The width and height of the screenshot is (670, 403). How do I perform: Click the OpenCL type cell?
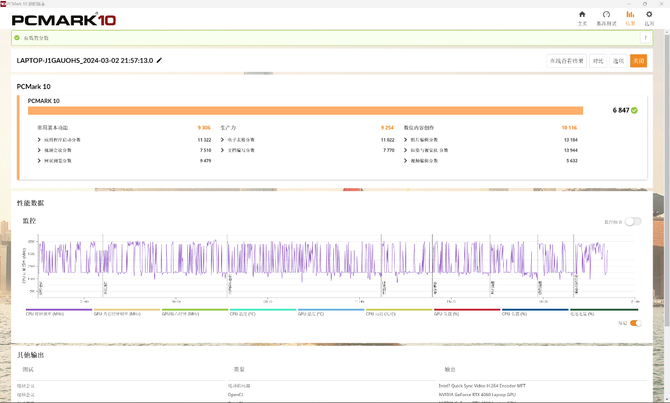(x=235, y=394)
